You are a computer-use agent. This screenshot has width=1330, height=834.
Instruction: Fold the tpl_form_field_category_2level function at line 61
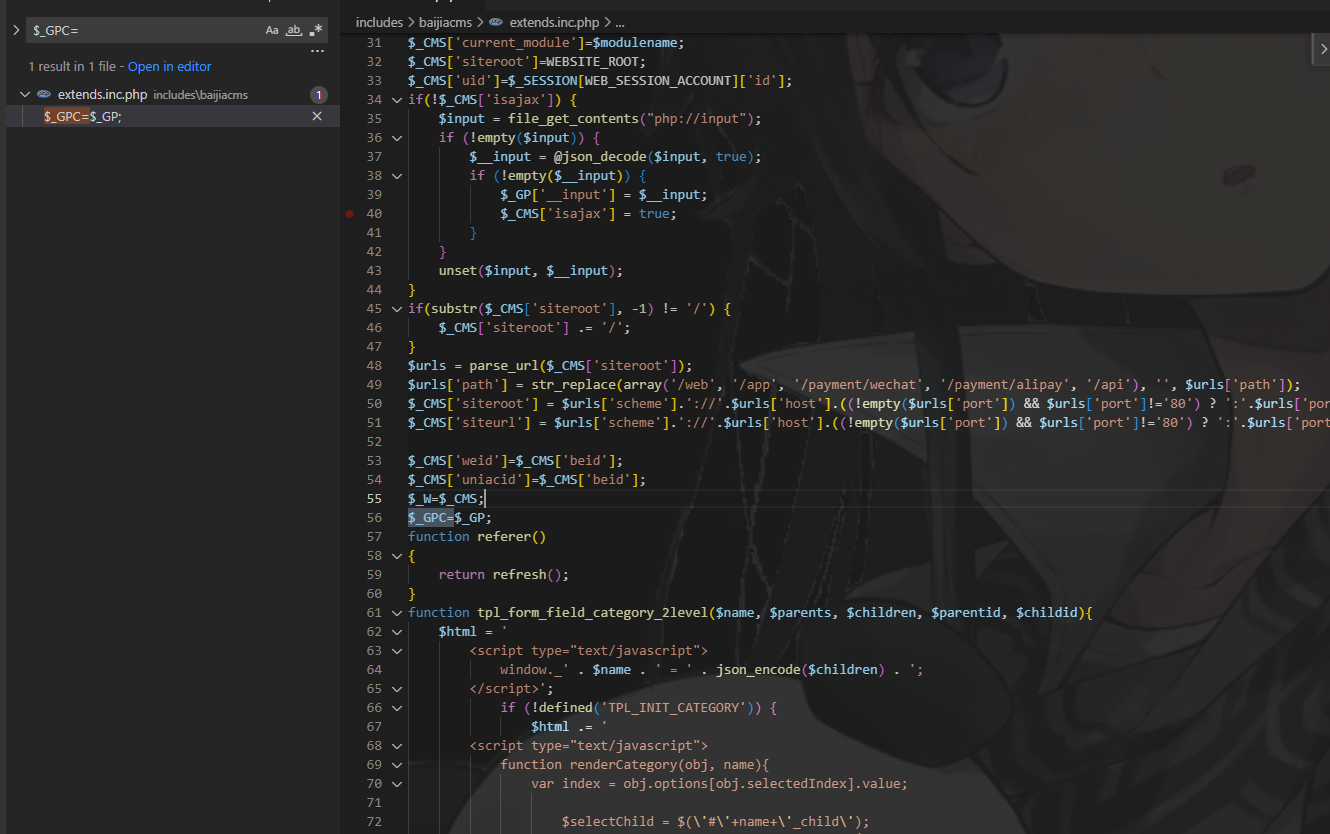pyautogui.click(x=397, y=613)
